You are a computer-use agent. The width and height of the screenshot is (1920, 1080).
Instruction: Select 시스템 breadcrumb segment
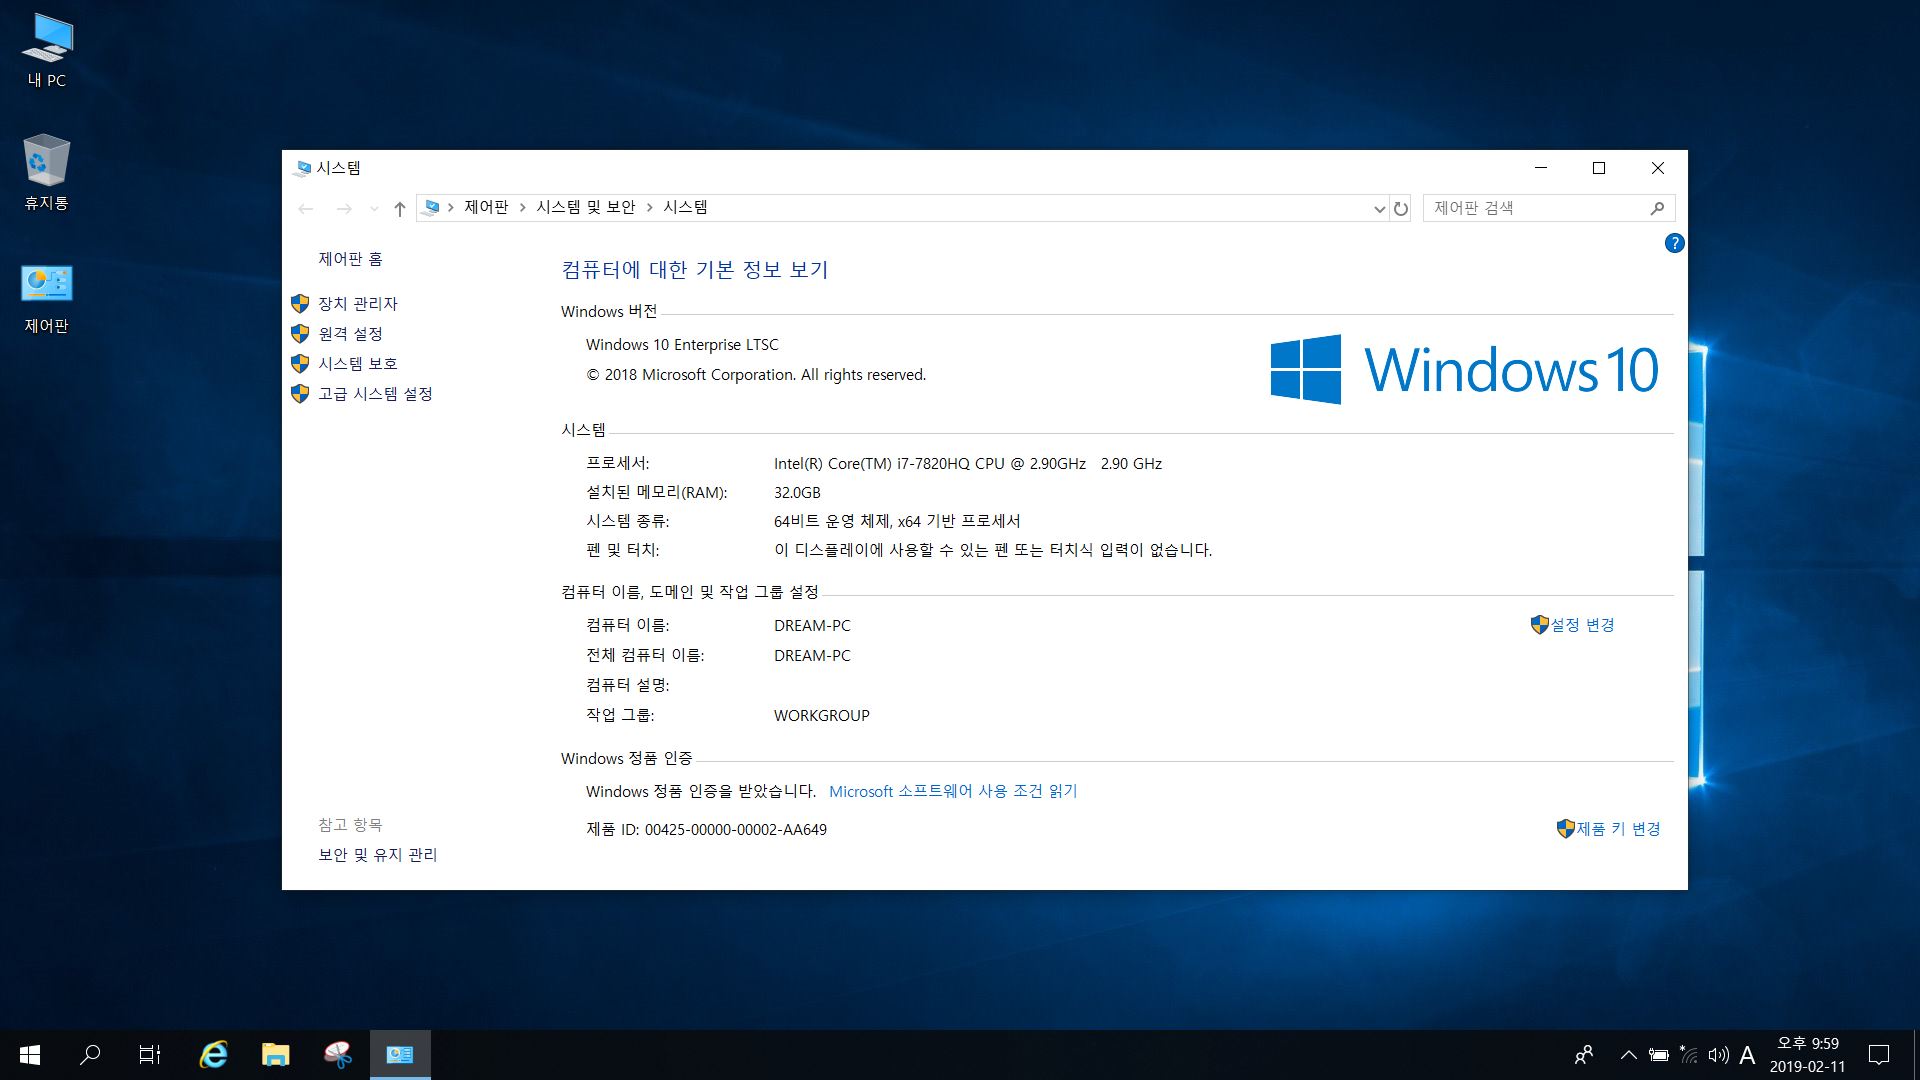tap(685, 207)
